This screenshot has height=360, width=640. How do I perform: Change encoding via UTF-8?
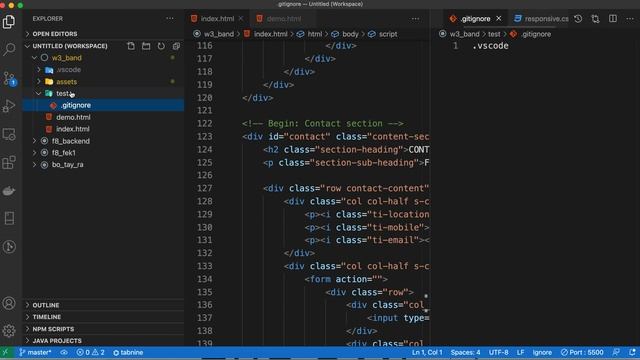point(498,352)
